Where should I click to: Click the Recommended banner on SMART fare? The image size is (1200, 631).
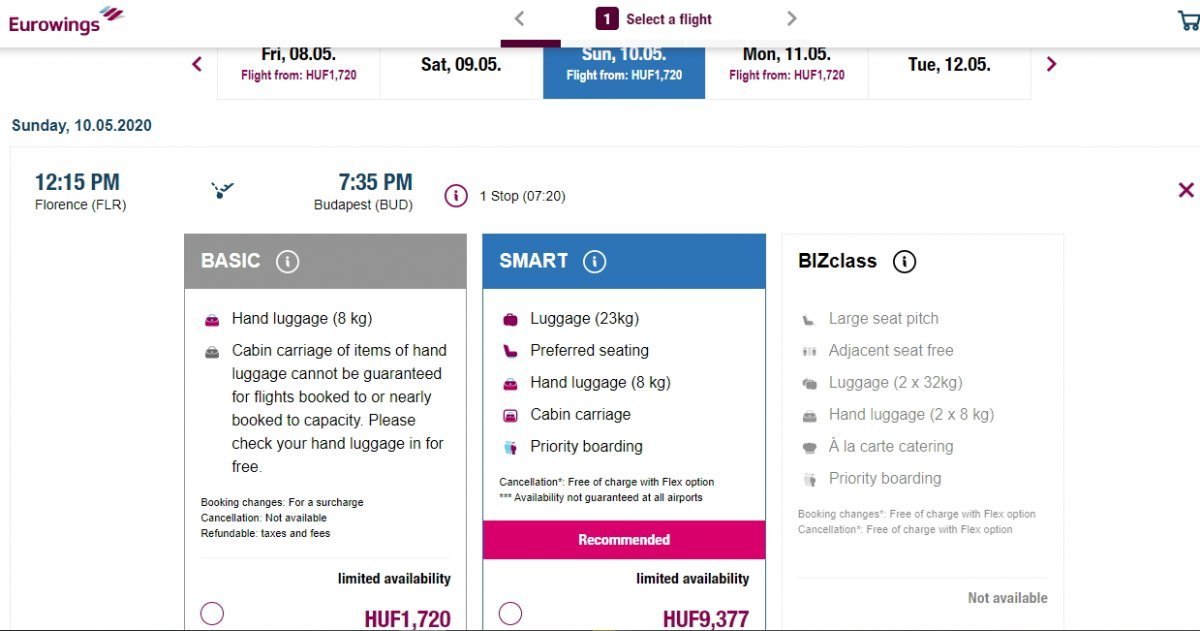point(624,540)
